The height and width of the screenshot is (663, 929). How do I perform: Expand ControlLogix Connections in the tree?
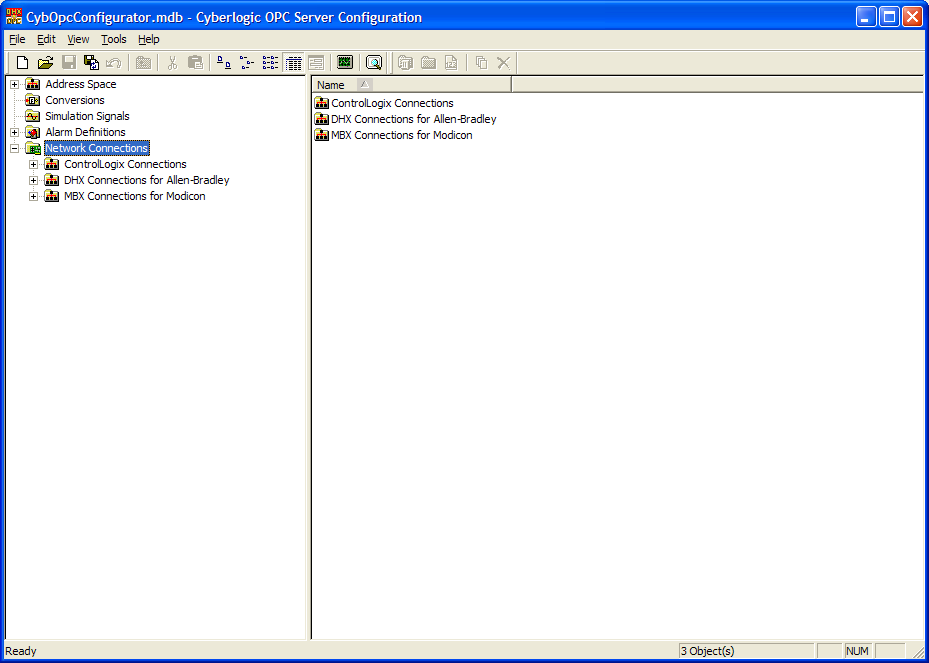click(x=33, y=164)
